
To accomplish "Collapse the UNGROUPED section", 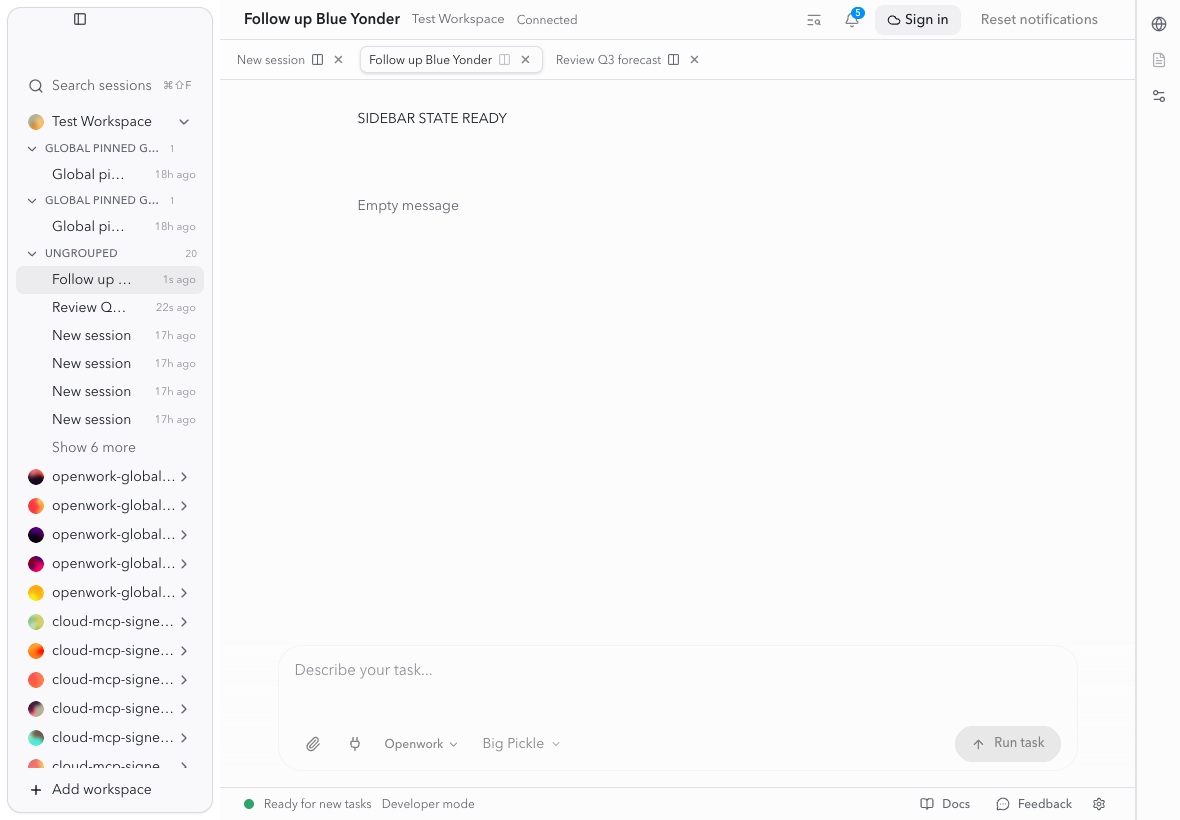I will point(32,254).
